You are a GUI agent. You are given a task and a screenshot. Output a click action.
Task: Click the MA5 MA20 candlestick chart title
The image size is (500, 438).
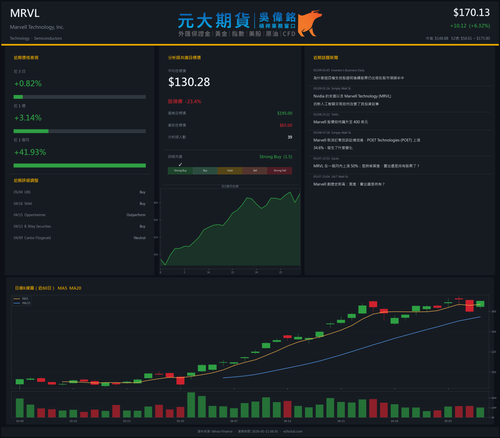(x=48, y=288)
